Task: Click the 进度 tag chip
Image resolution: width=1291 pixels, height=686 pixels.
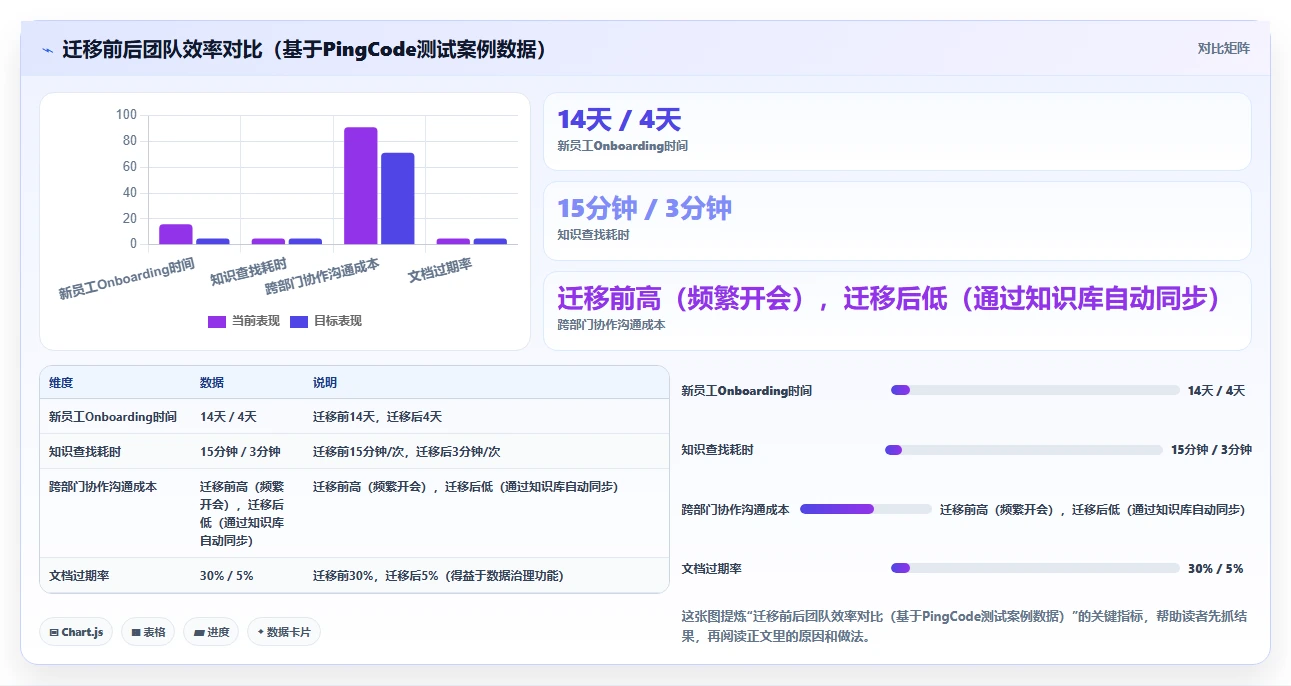Action: [x=211, y=632]
